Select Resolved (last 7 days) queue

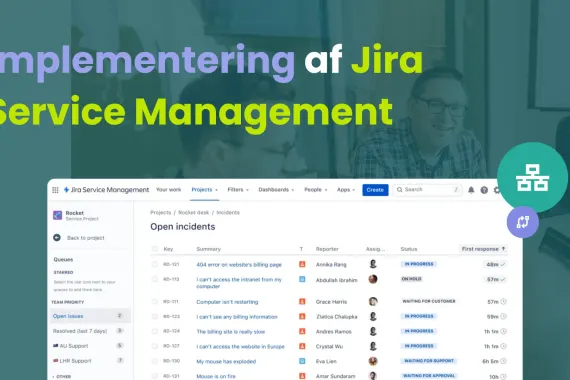pyautogui.click(x=90, y=331)
